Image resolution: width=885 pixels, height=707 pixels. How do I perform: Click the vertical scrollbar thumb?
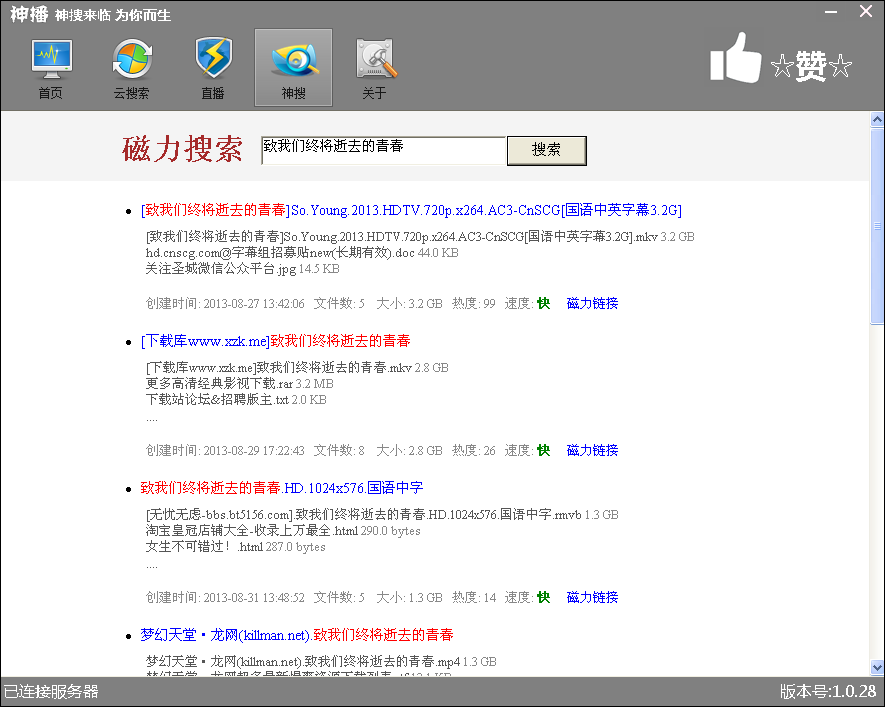pyautogui.click(x=877, y=225)
